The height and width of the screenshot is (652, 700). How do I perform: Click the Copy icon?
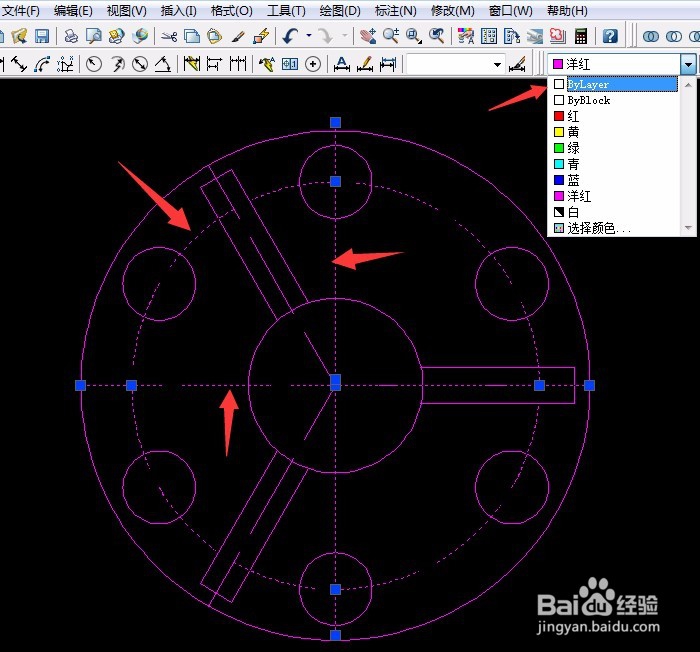[192, 36]
